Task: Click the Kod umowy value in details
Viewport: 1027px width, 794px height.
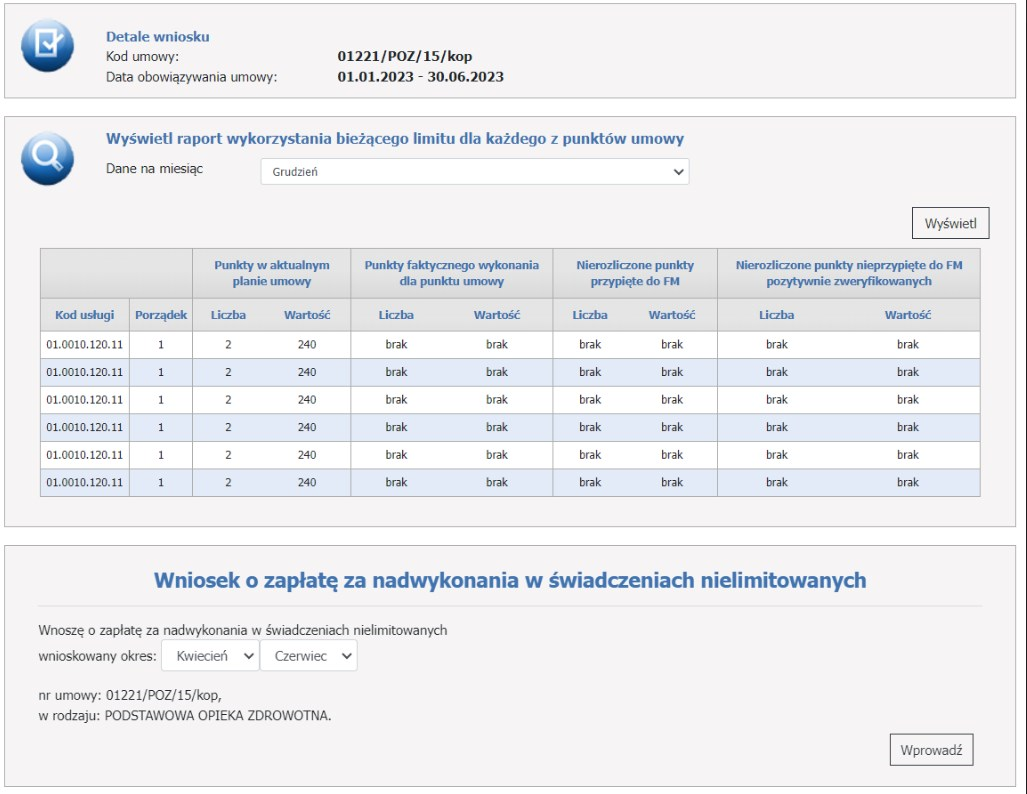Action: pyautogui.click(x=404, y=57)
